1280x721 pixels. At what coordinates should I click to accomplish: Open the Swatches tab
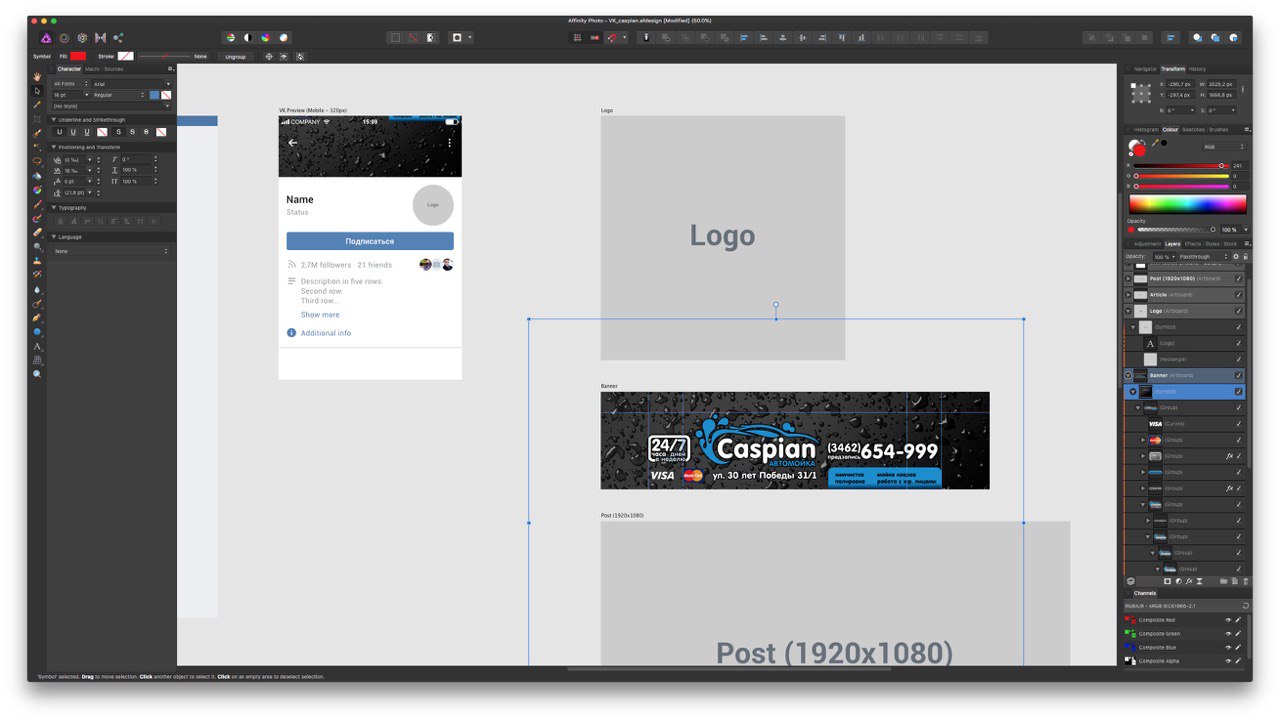[x=1193, y=130]
